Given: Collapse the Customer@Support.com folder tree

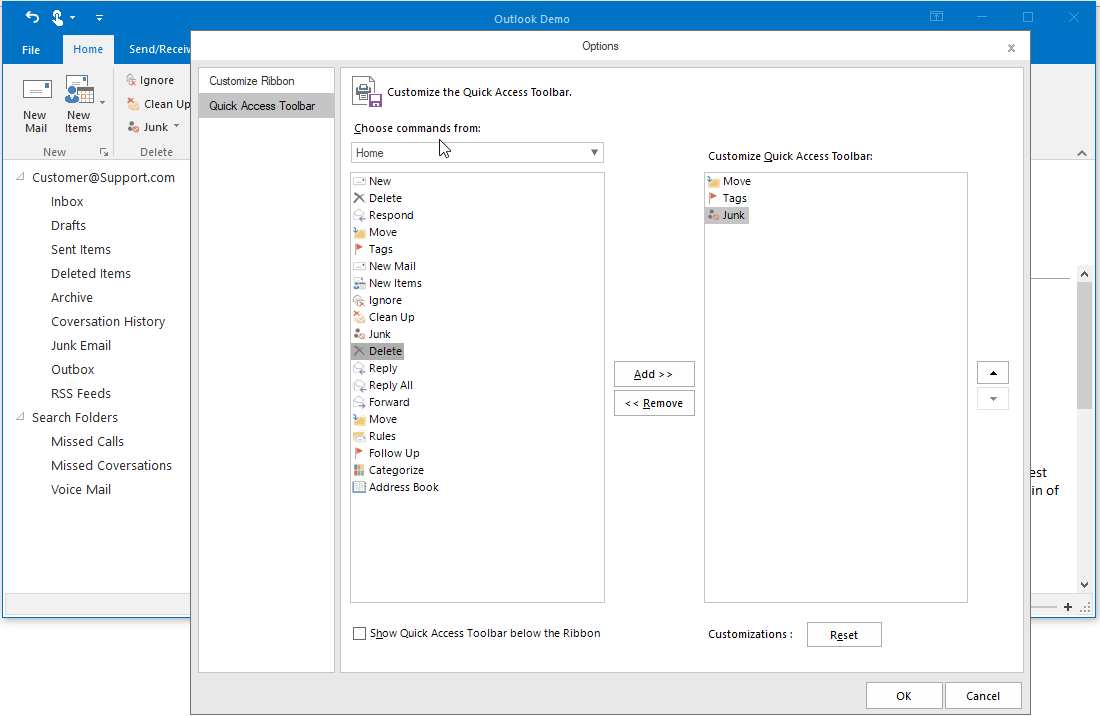Looking at the screenshot, I should tap(21, 177).
